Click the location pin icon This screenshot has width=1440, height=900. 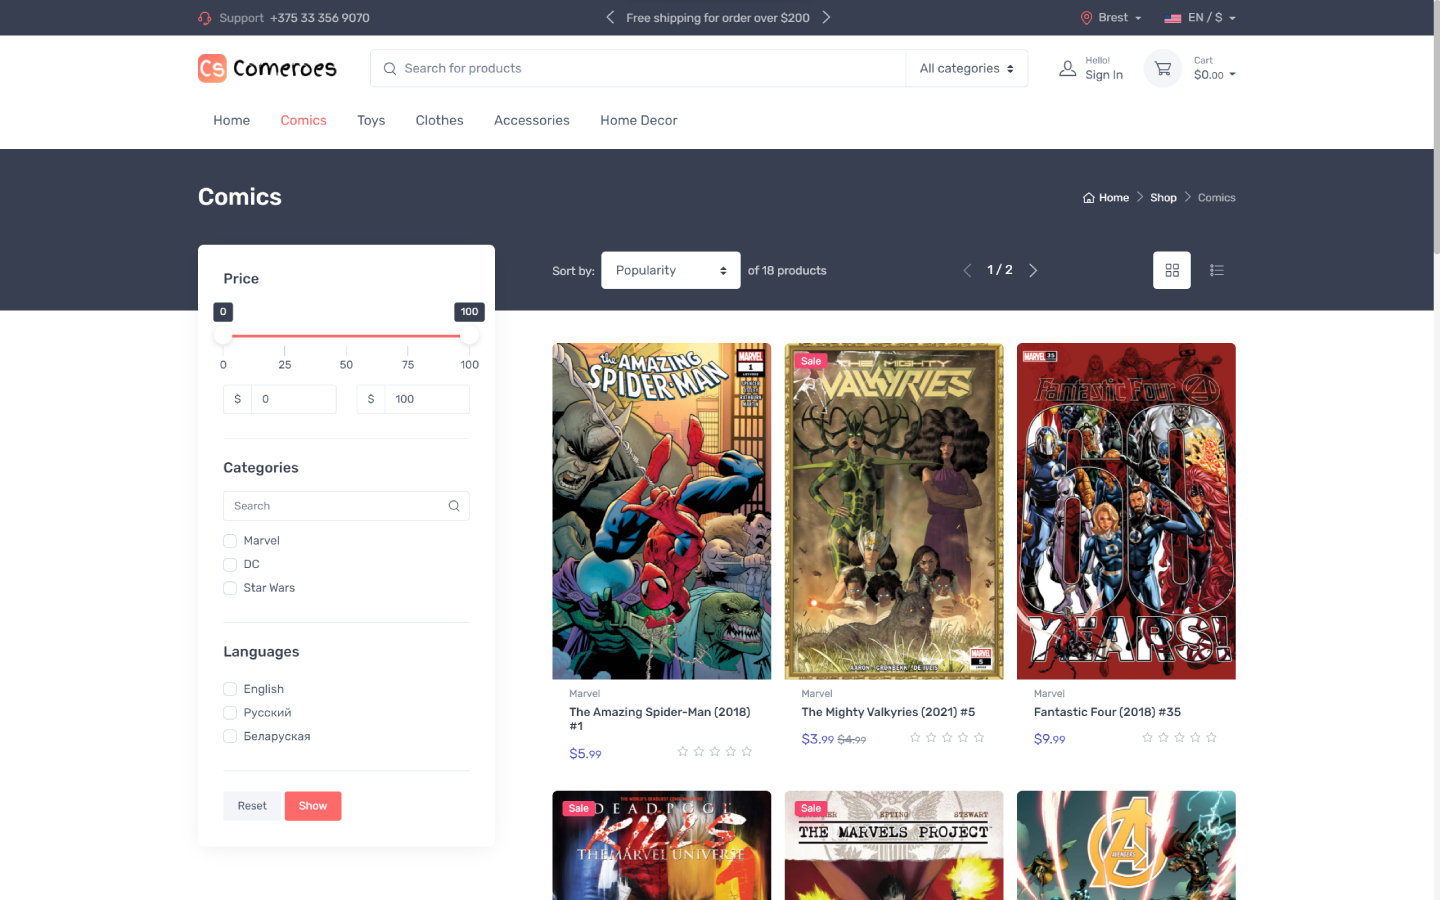pos(1086,18)
